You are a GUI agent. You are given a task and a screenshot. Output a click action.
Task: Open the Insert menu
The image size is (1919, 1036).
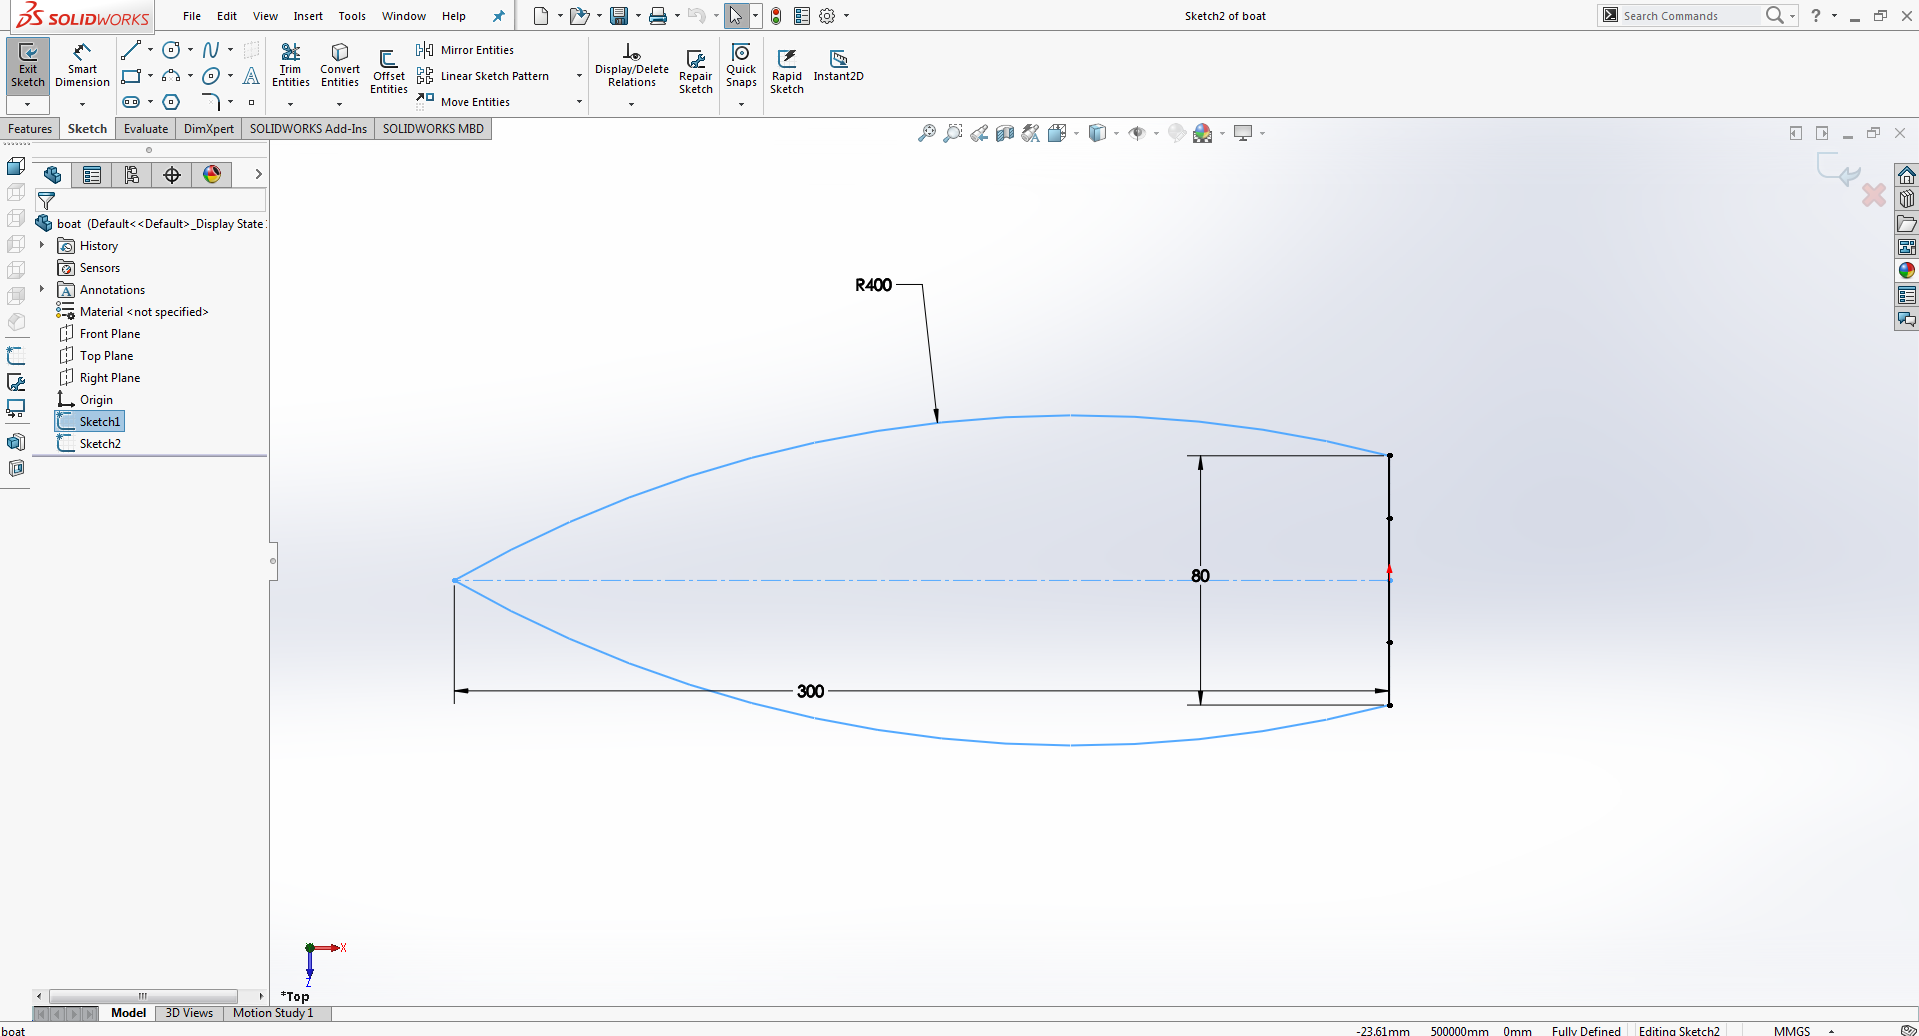click(x=308, y=16)
